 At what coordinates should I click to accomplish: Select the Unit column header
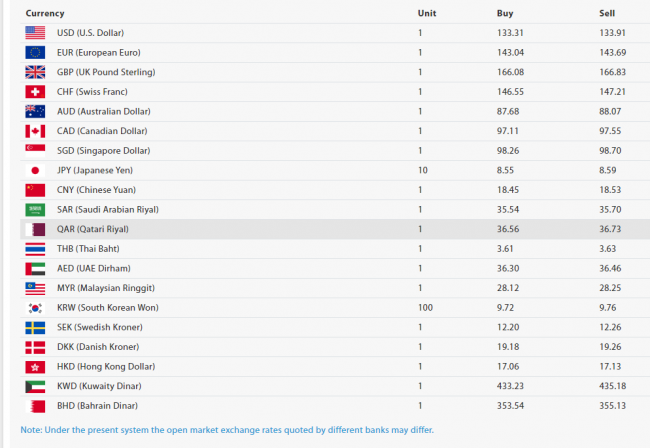(x=426, y=13)
